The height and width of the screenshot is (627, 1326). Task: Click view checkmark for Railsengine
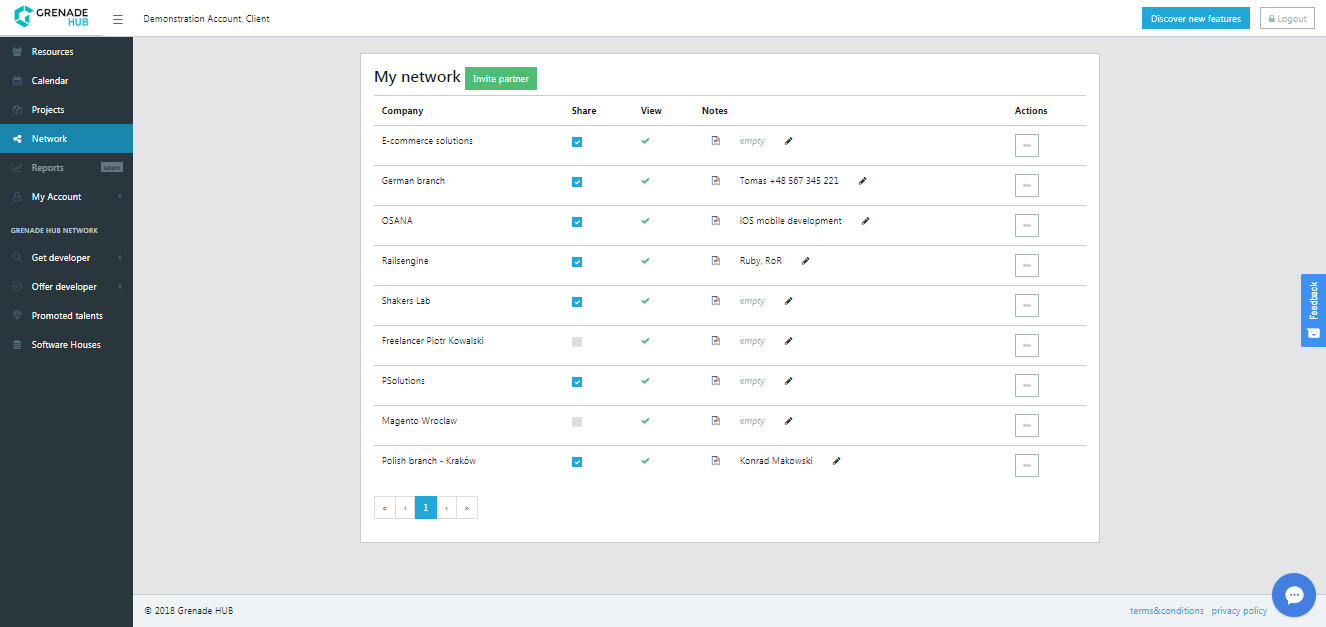coord(645,261)
